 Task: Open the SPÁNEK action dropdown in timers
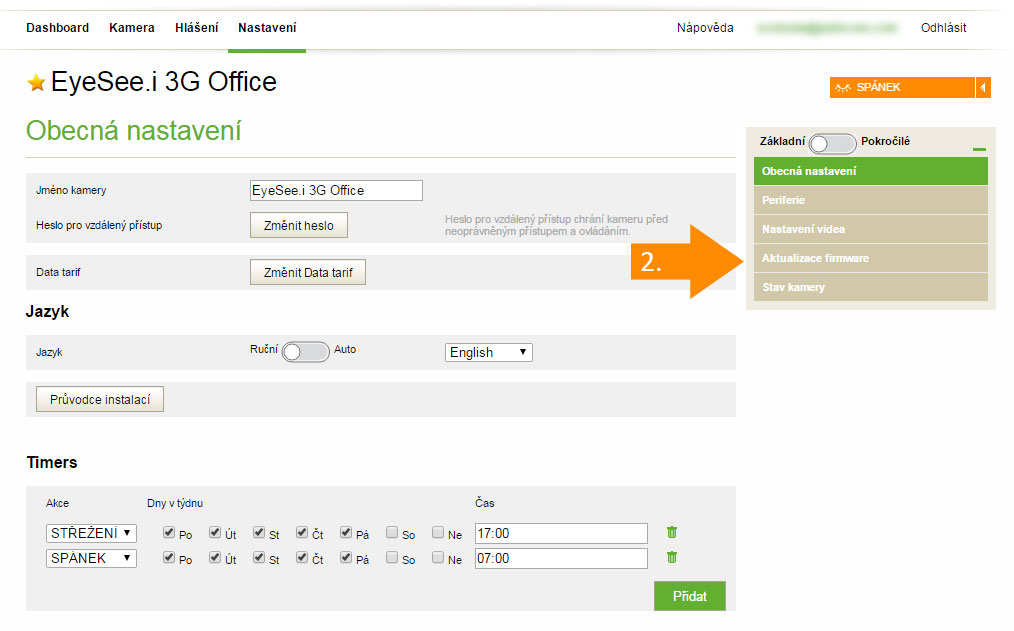(91, 558)
